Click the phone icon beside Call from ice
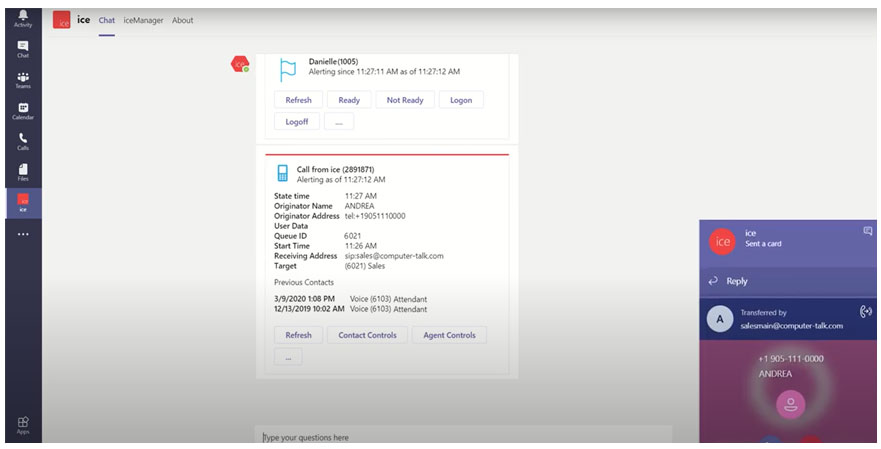Viewport: 881px width, 449px height. tap(283, 173)
